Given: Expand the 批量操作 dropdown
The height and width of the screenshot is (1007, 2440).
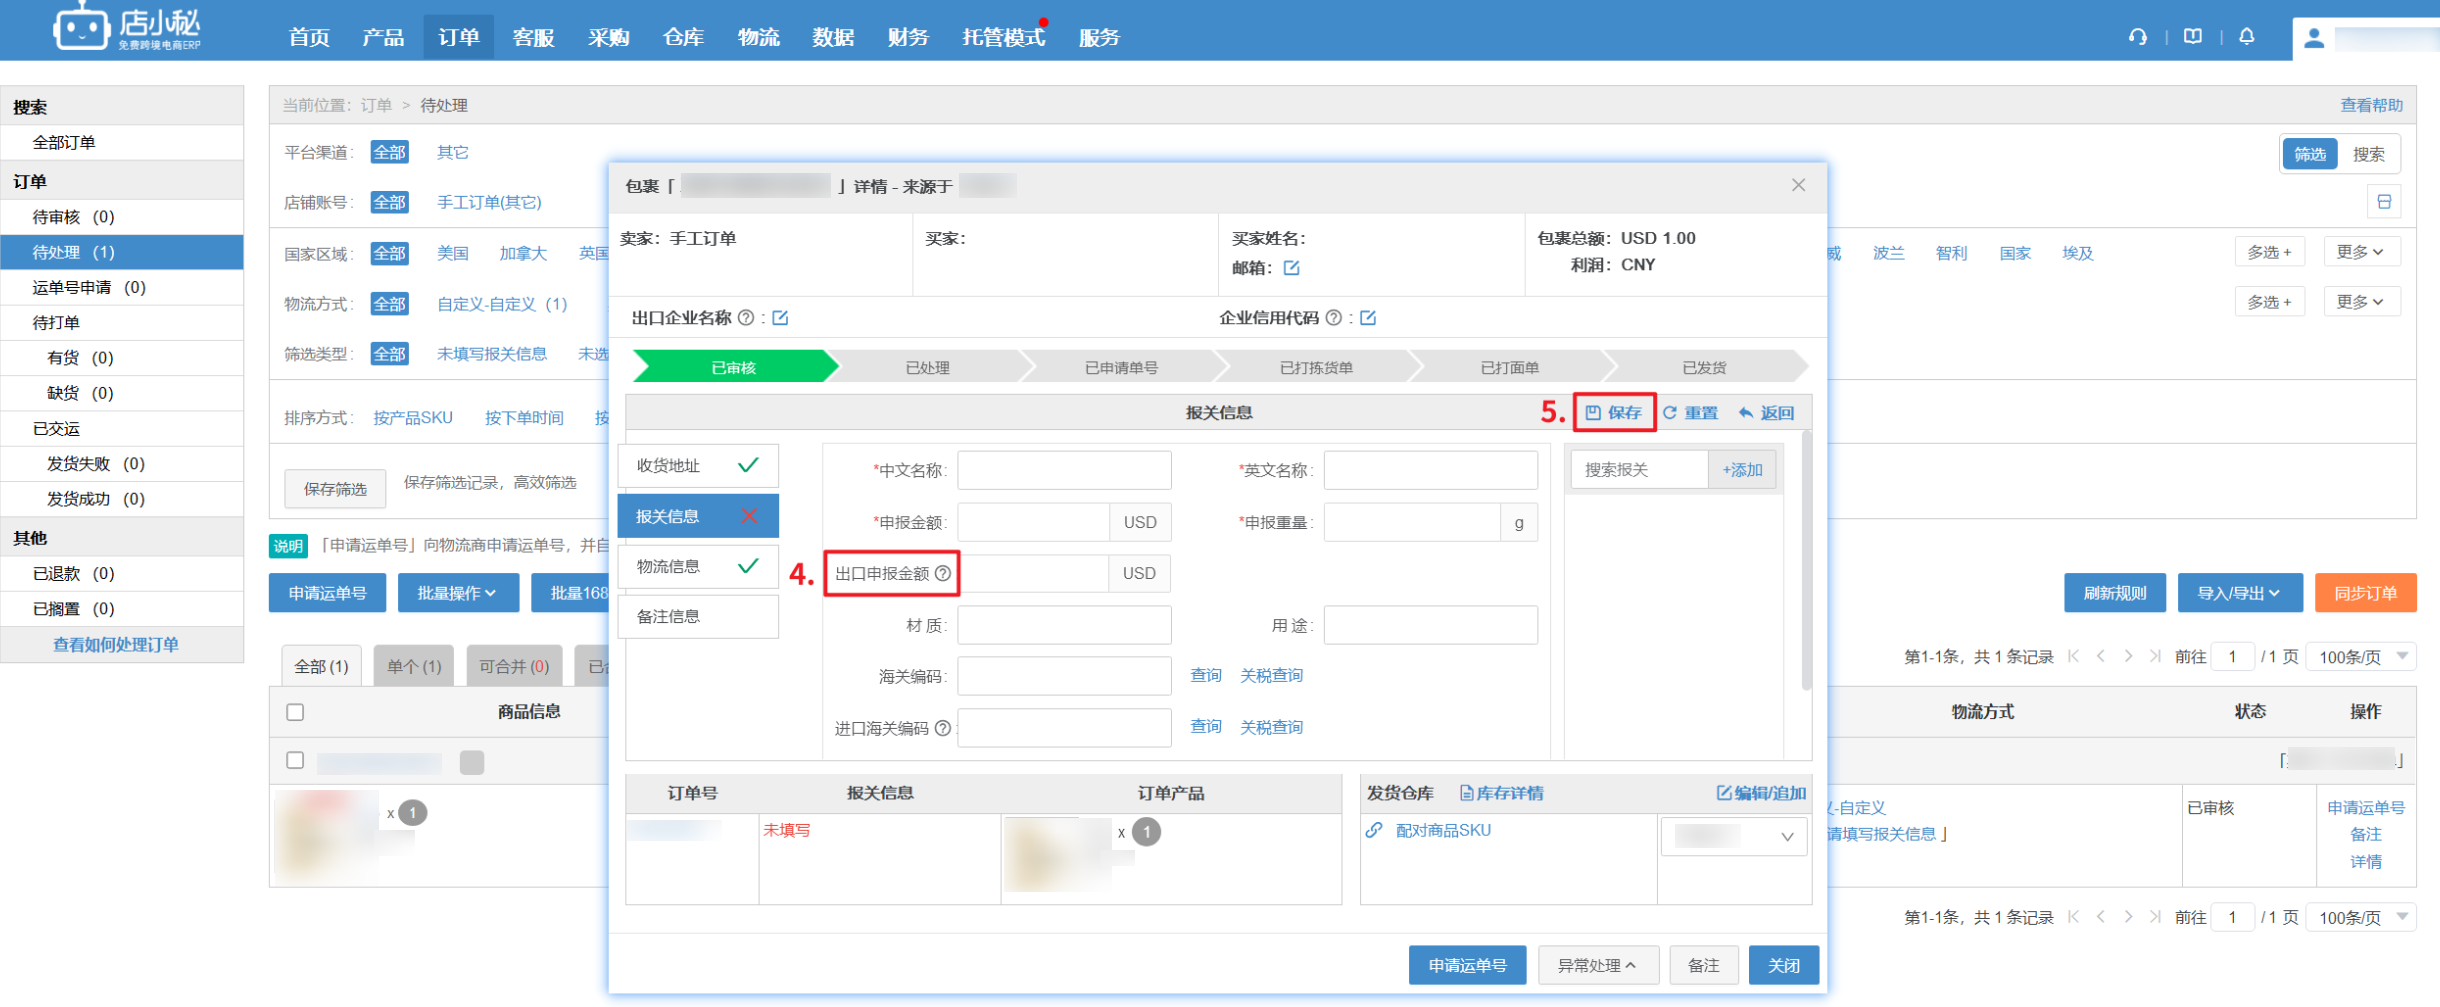Looking at the screenshot, I should pos(457,593).
